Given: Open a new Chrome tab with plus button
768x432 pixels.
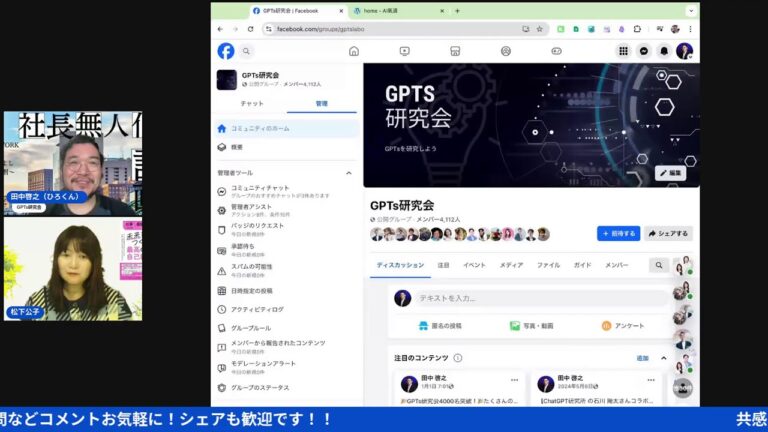Looking at the screenshot, I should coord(457,11).
